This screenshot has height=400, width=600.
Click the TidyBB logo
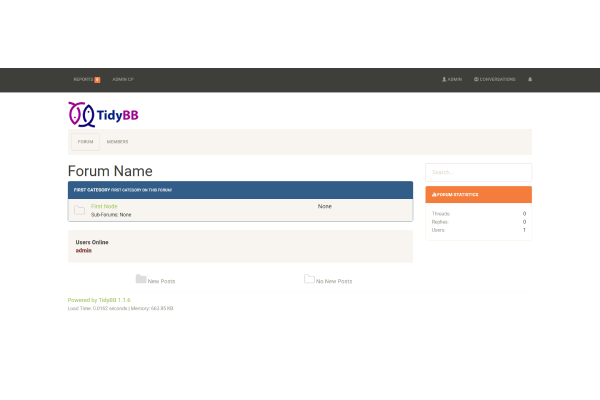tap(103, 114)
